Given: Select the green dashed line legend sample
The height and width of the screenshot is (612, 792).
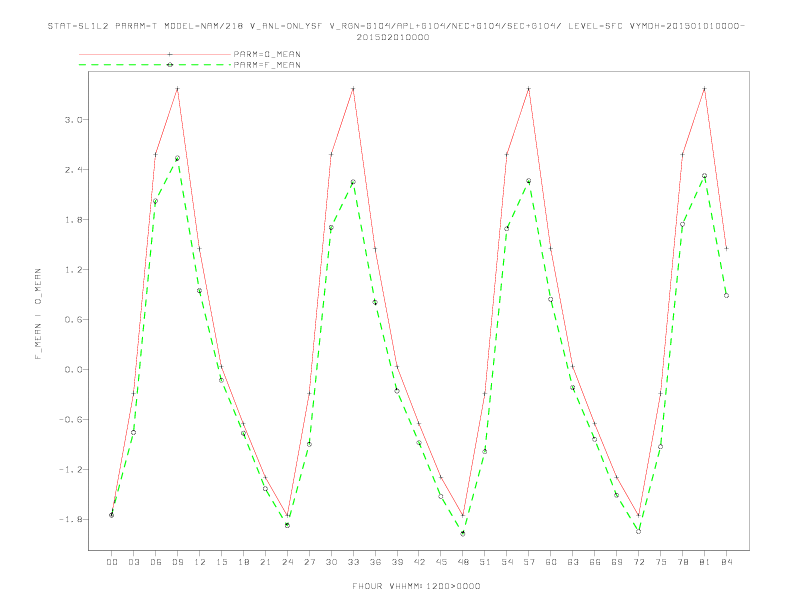Looking at the screenshot, I should [155, 65].
